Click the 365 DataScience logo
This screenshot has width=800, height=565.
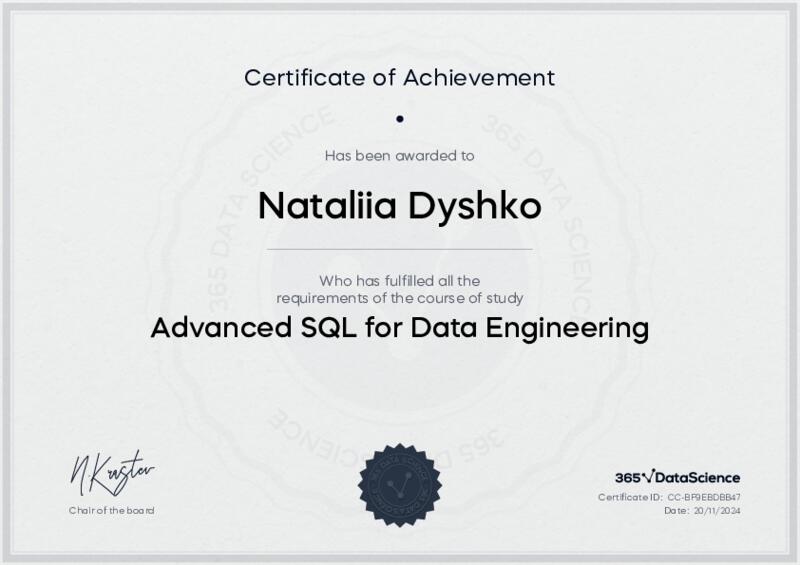point(678,478)
